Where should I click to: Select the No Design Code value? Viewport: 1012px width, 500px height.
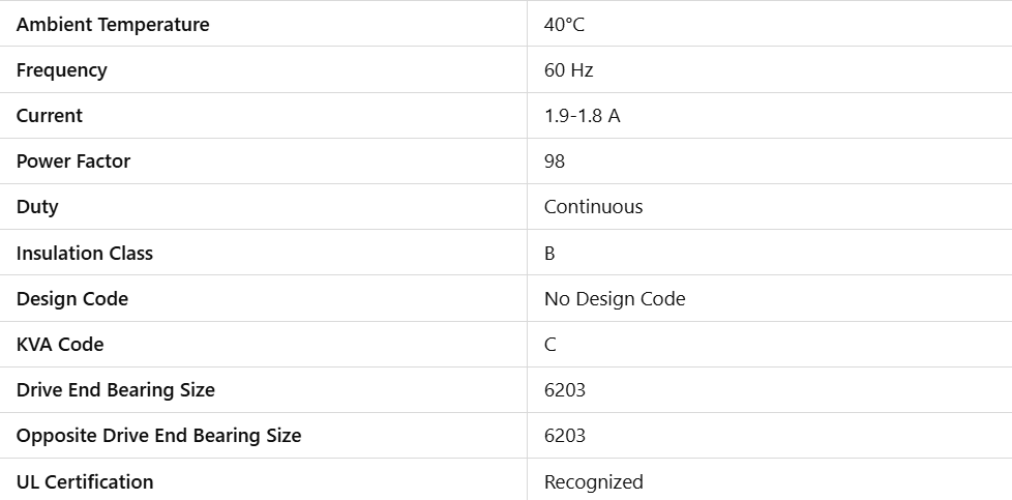[614, 299]
